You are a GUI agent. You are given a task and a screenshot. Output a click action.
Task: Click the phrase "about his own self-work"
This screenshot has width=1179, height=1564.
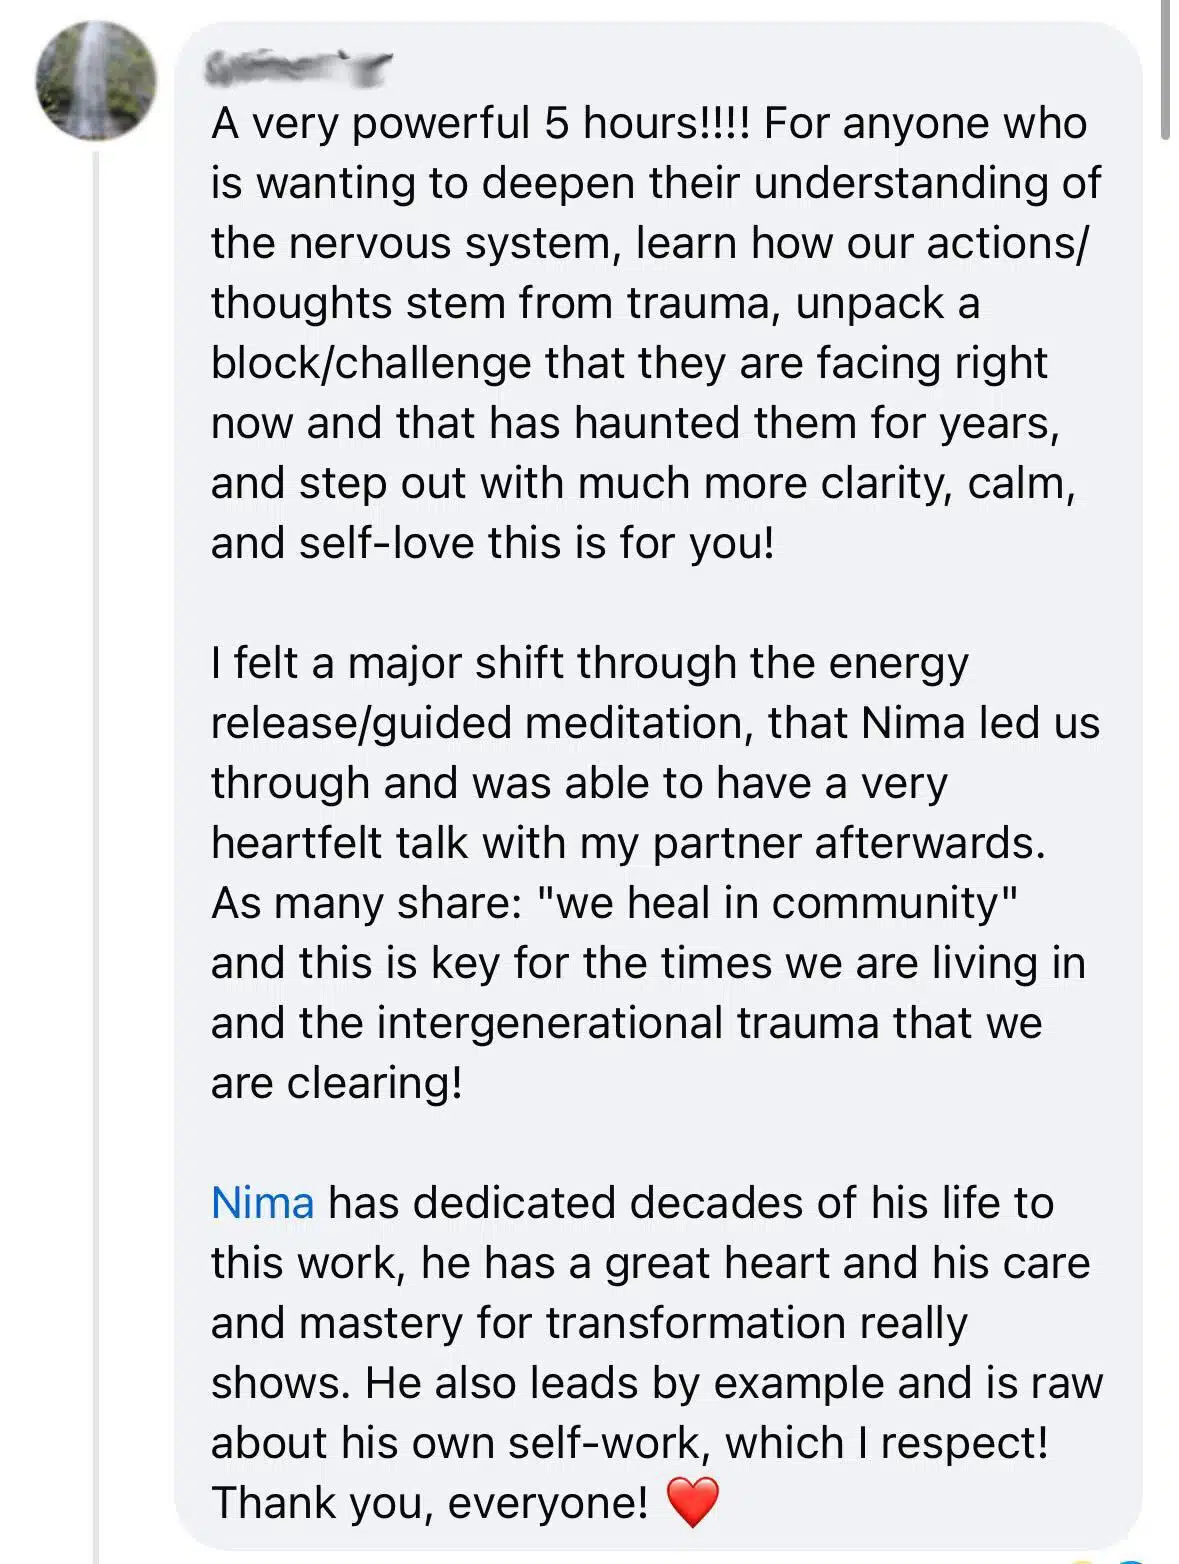[x=461, y=1443]
